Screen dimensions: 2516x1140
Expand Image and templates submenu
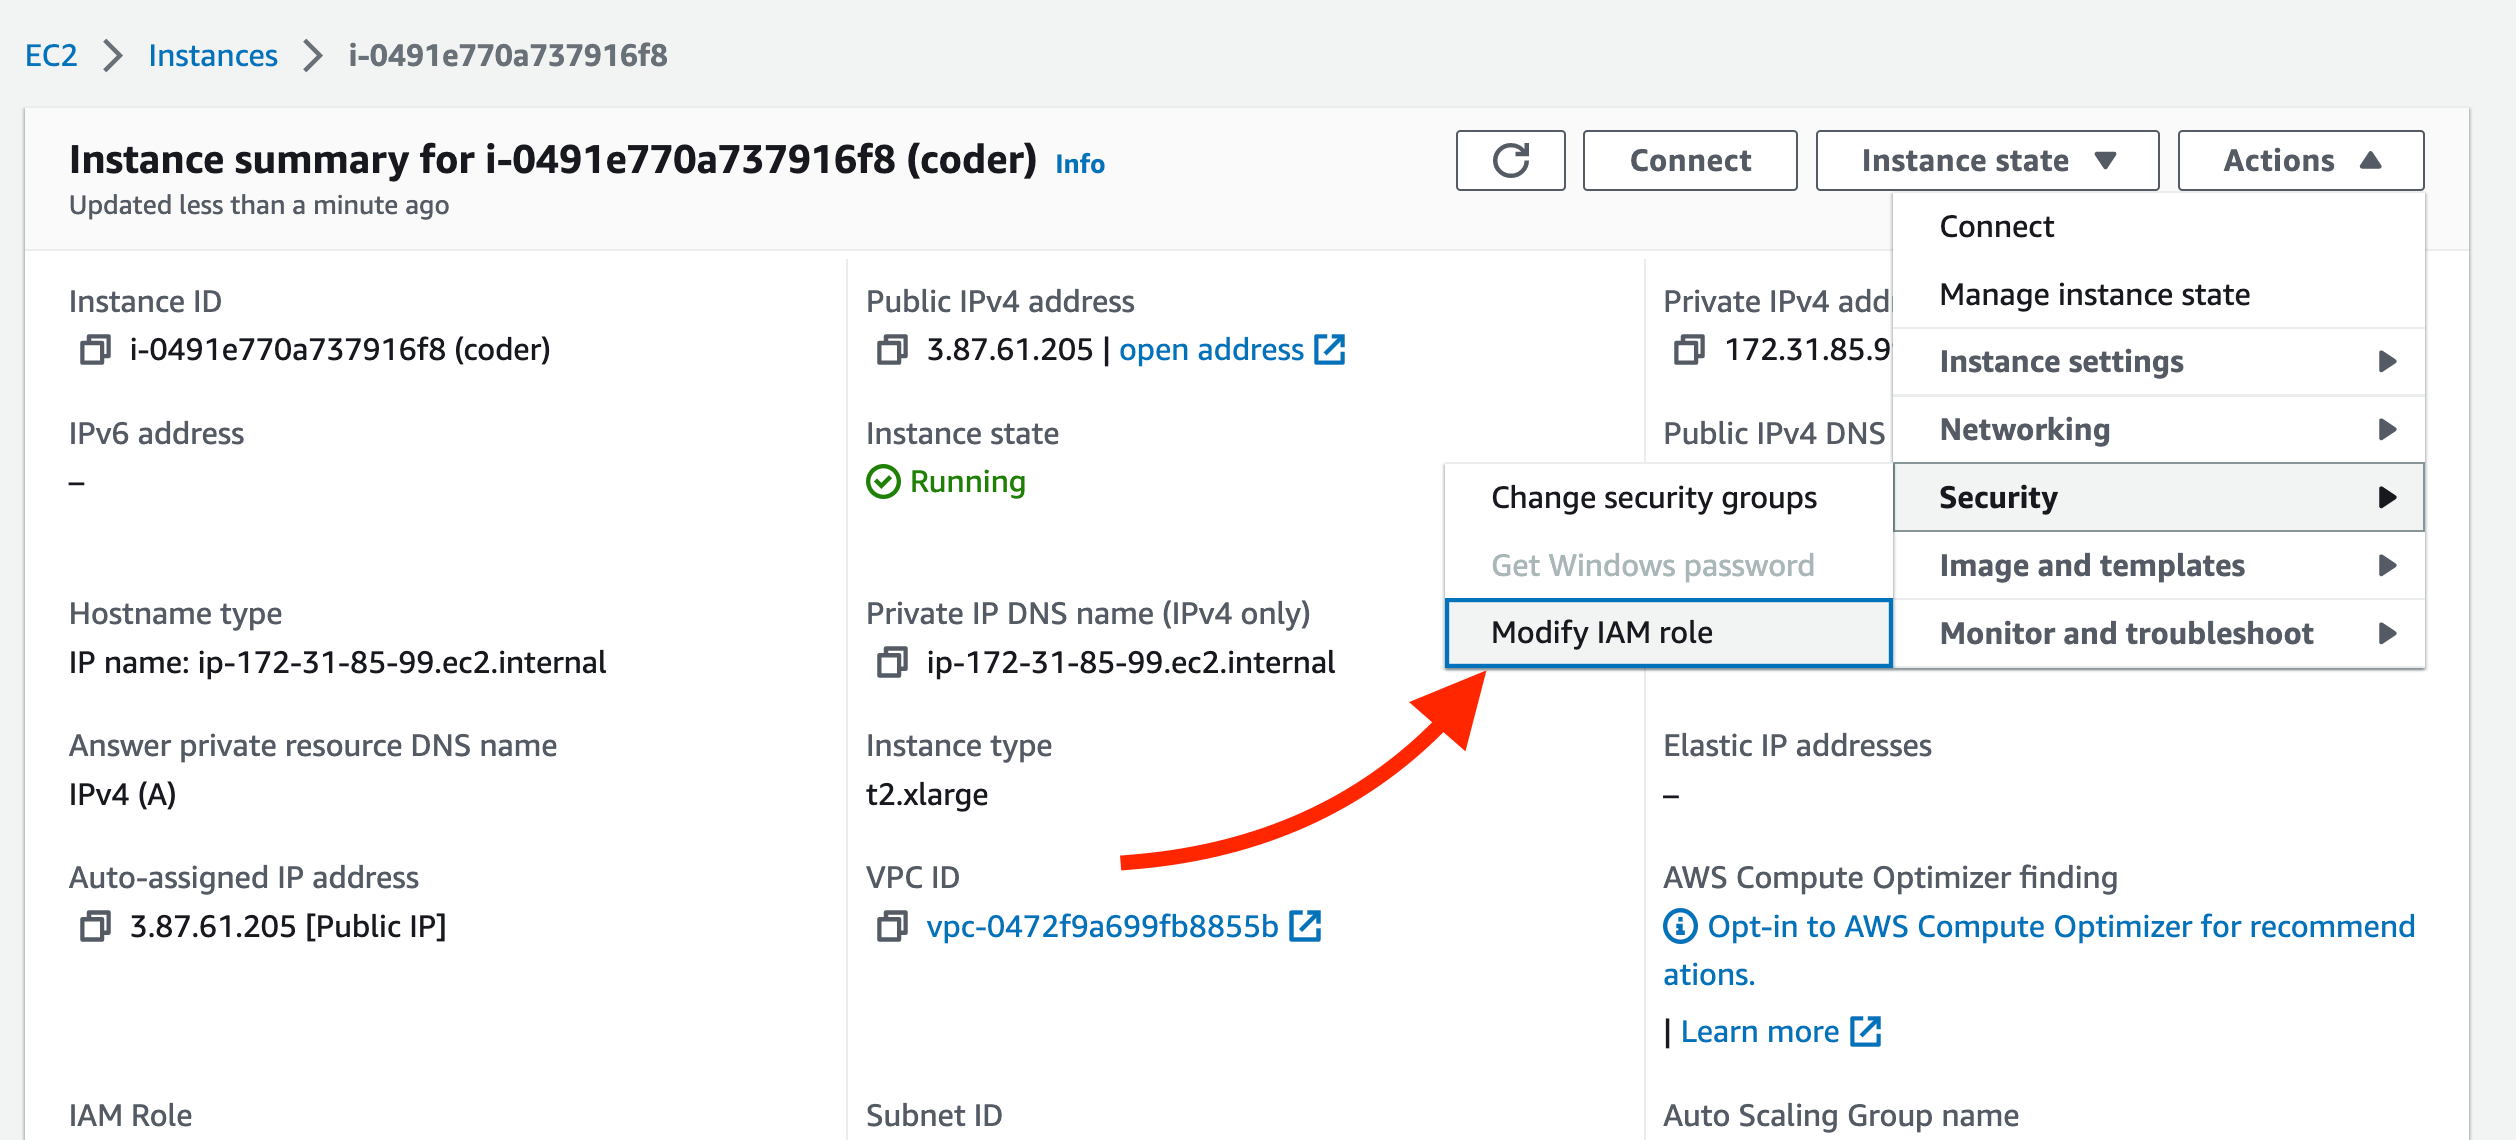point(2158,566)
